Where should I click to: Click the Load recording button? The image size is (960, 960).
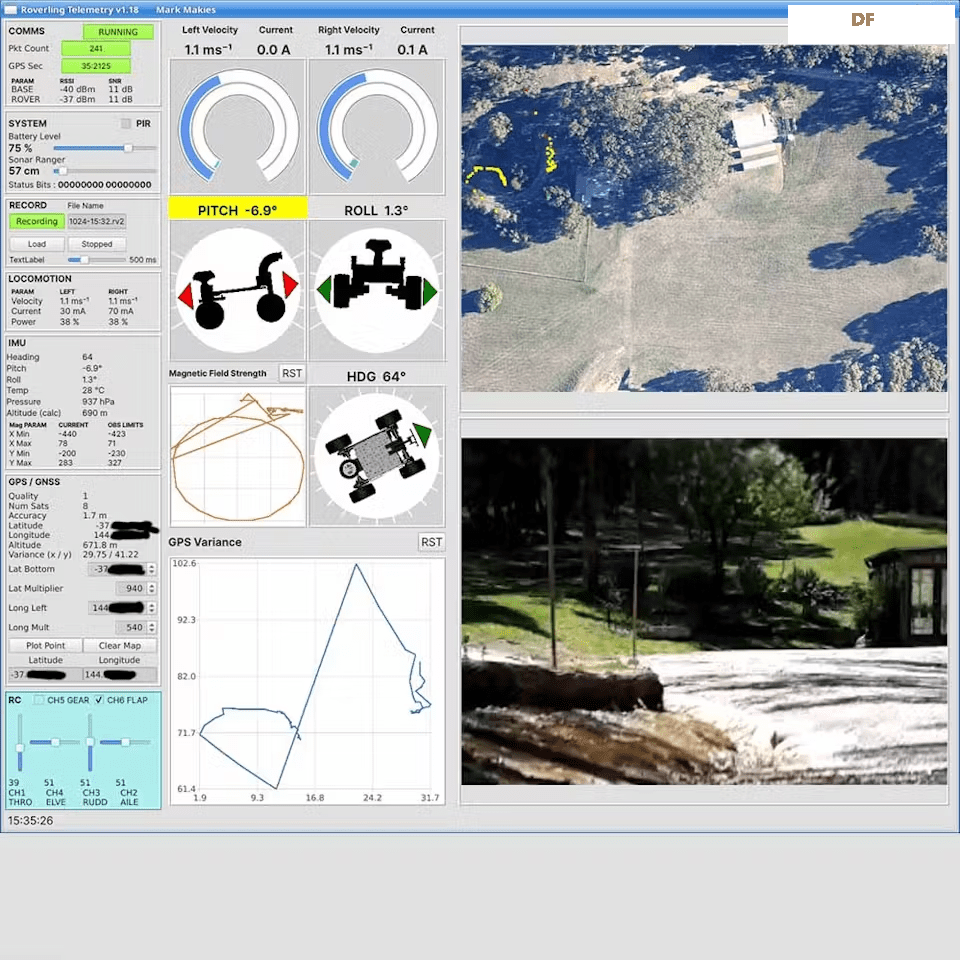(37, 244)
